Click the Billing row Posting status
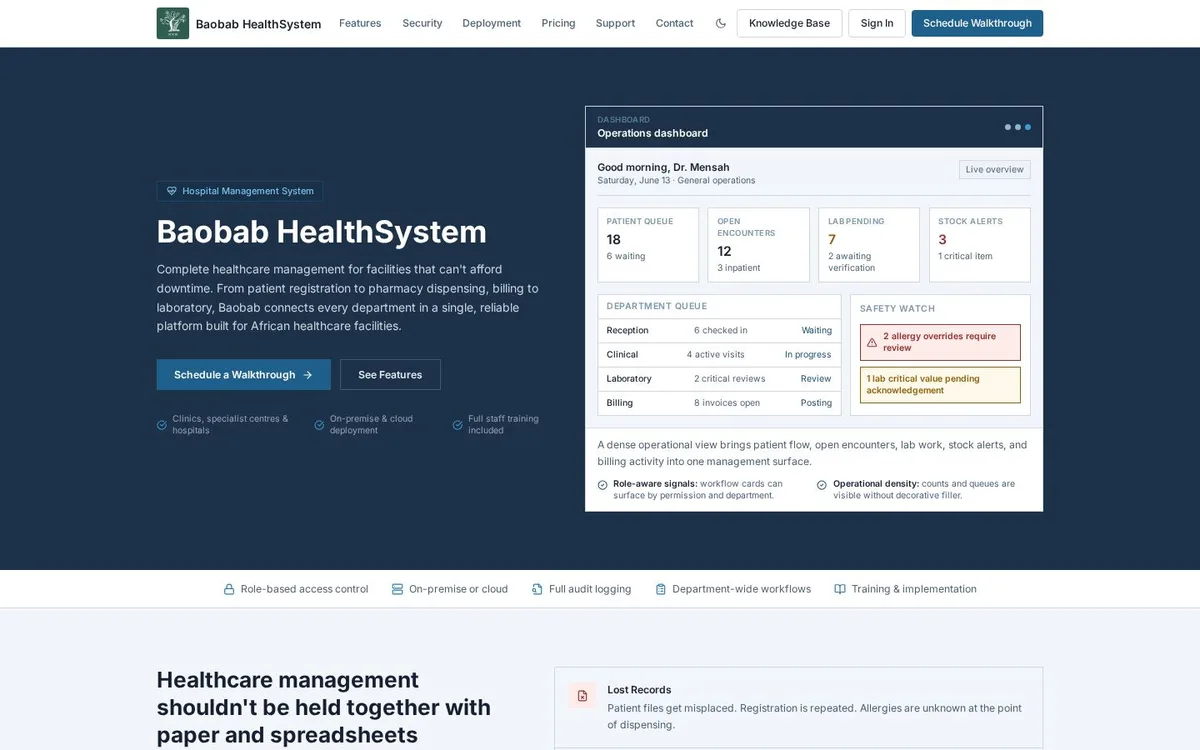This screenshot has width=1200, height=750. tap(816, 403)
